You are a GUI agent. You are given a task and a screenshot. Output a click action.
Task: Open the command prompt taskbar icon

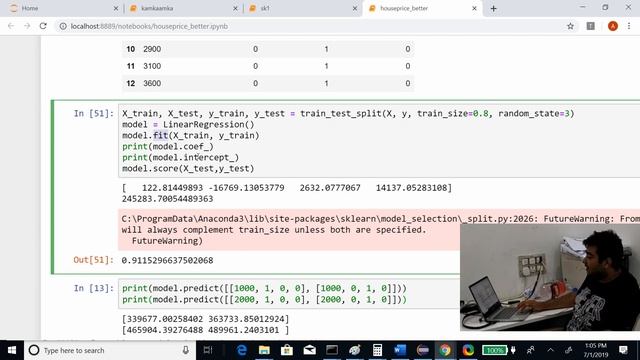pyautogui.click(x=332, y=350)
